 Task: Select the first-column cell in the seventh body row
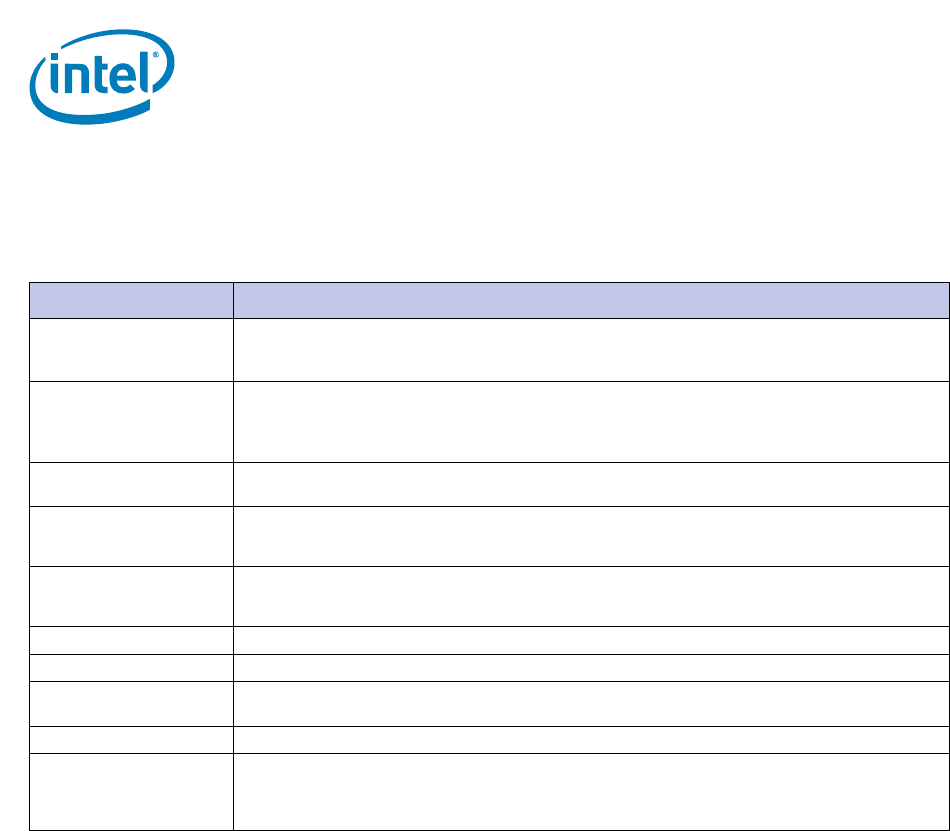tap(131, 668)
